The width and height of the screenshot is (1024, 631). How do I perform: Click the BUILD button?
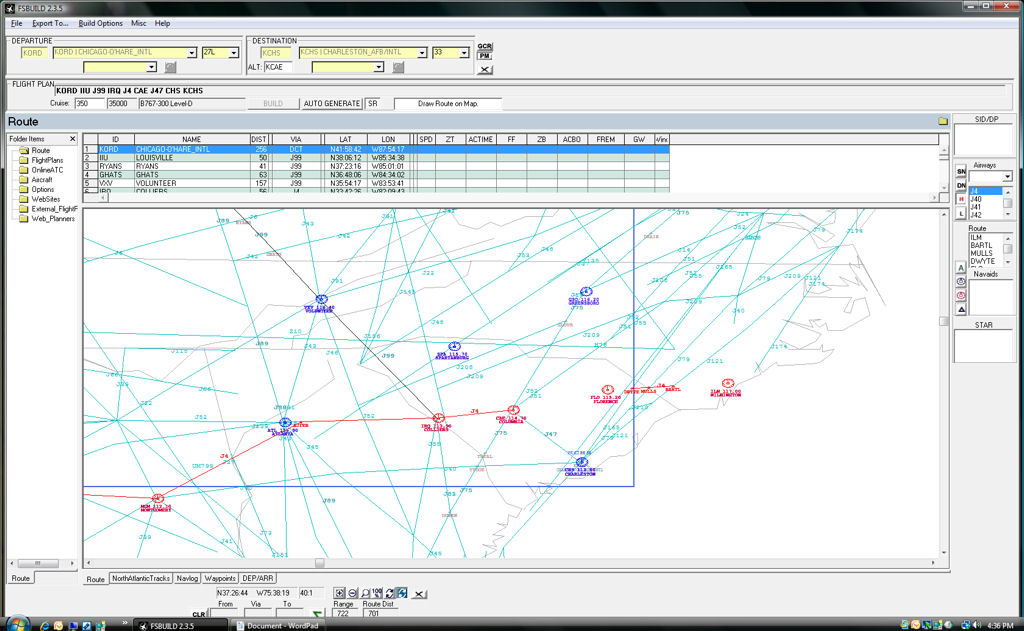(x=272, y=103)
